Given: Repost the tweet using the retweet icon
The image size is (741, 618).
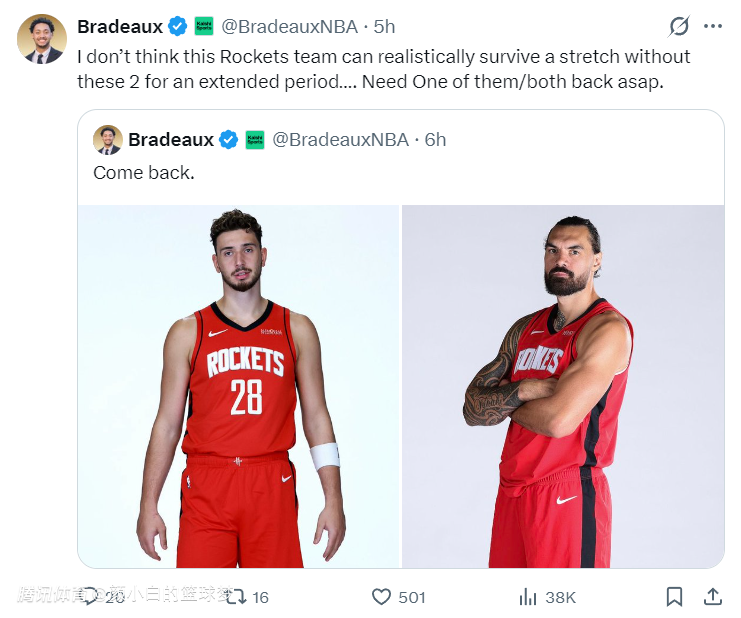Looking at the screenshot, I should coord(236,597).
